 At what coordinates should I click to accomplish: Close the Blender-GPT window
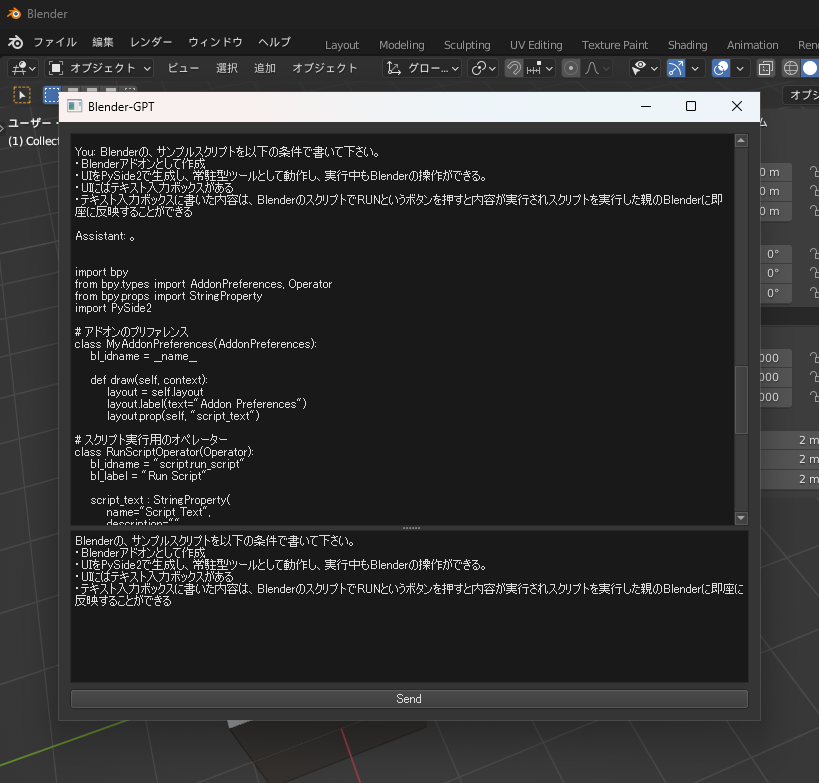pos(736,107)
